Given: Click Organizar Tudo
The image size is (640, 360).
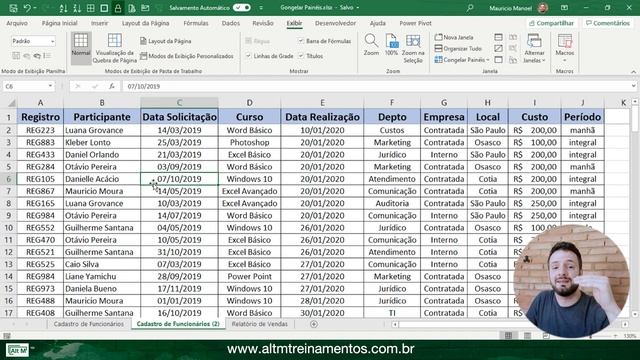Looking at the screenshot, I should (x=458, y=49).
